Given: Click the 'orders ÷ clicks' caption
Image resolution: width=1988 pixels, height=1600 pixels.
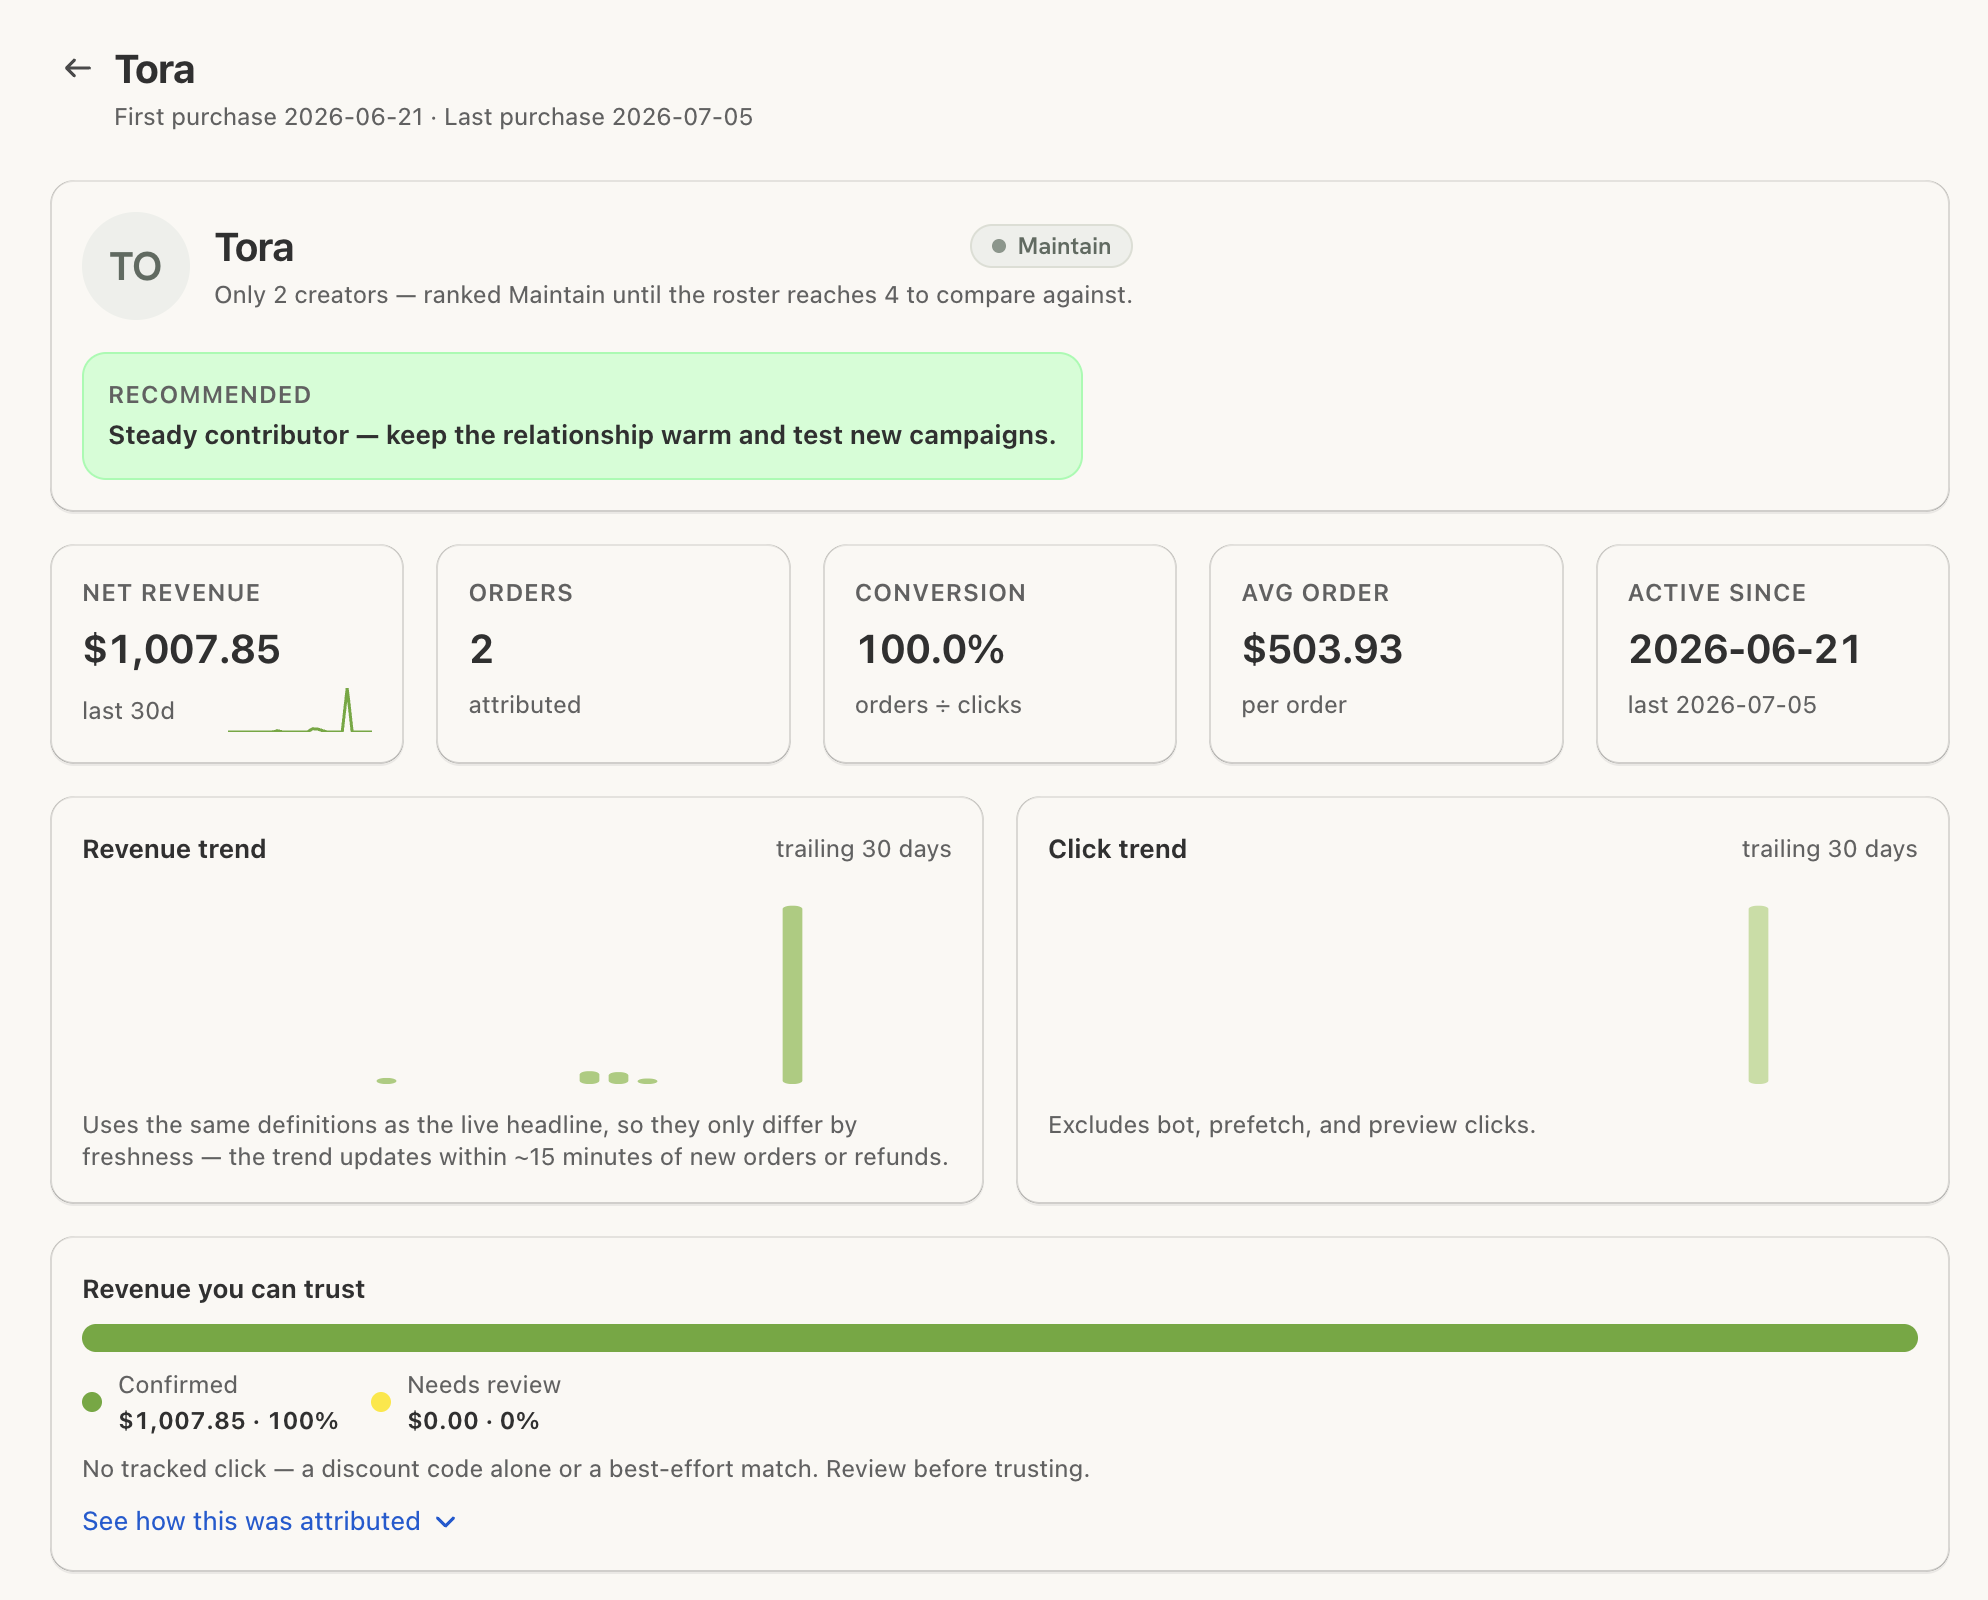Looking at the screenshot, I should [x=938, y=705].
